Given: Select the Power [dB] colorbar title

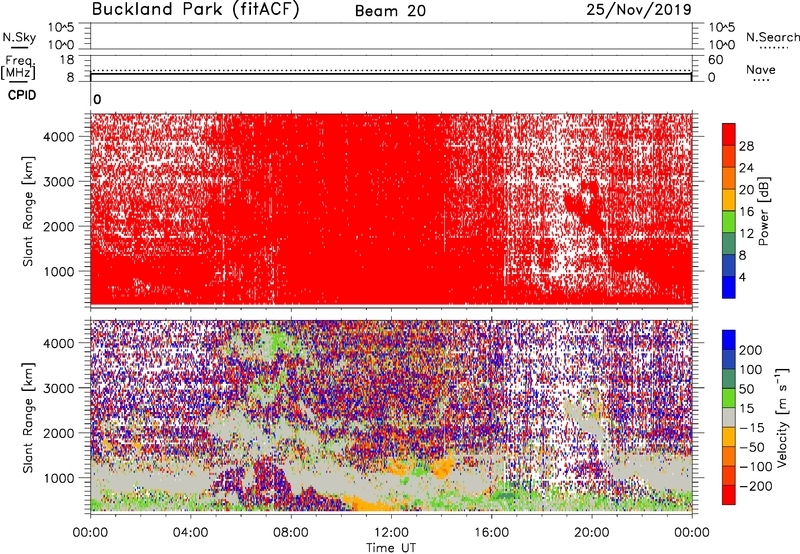Looking at the screenshot, I should click(x=764, y=211).
